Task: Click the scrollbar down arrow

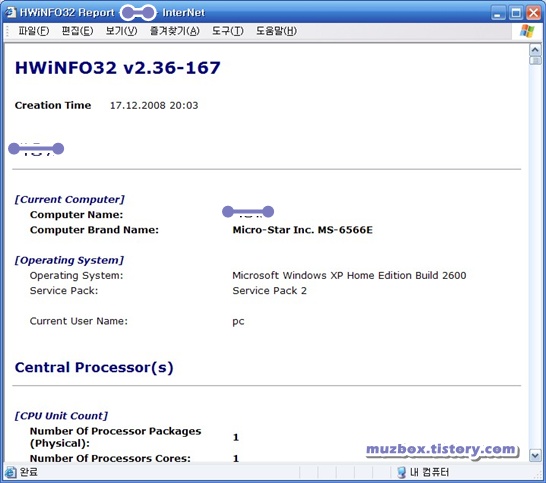Action: [x=535, y=455]
